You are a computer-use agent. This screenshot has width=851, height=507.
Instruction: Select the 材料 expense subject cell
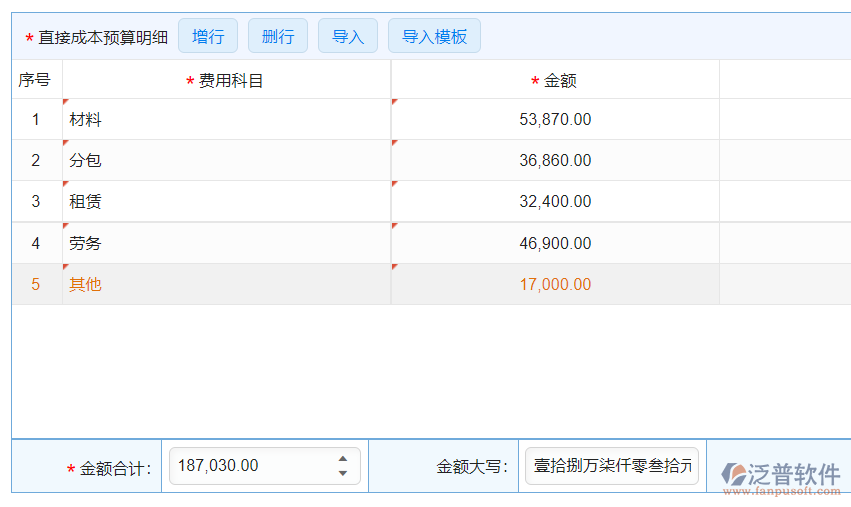point(226,120)
